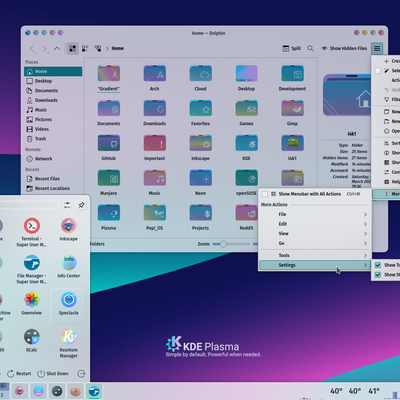This screenshot has width=400, height=400.
Task: Adjust the Zoom slider handle
Action: [x=223, y=244]
